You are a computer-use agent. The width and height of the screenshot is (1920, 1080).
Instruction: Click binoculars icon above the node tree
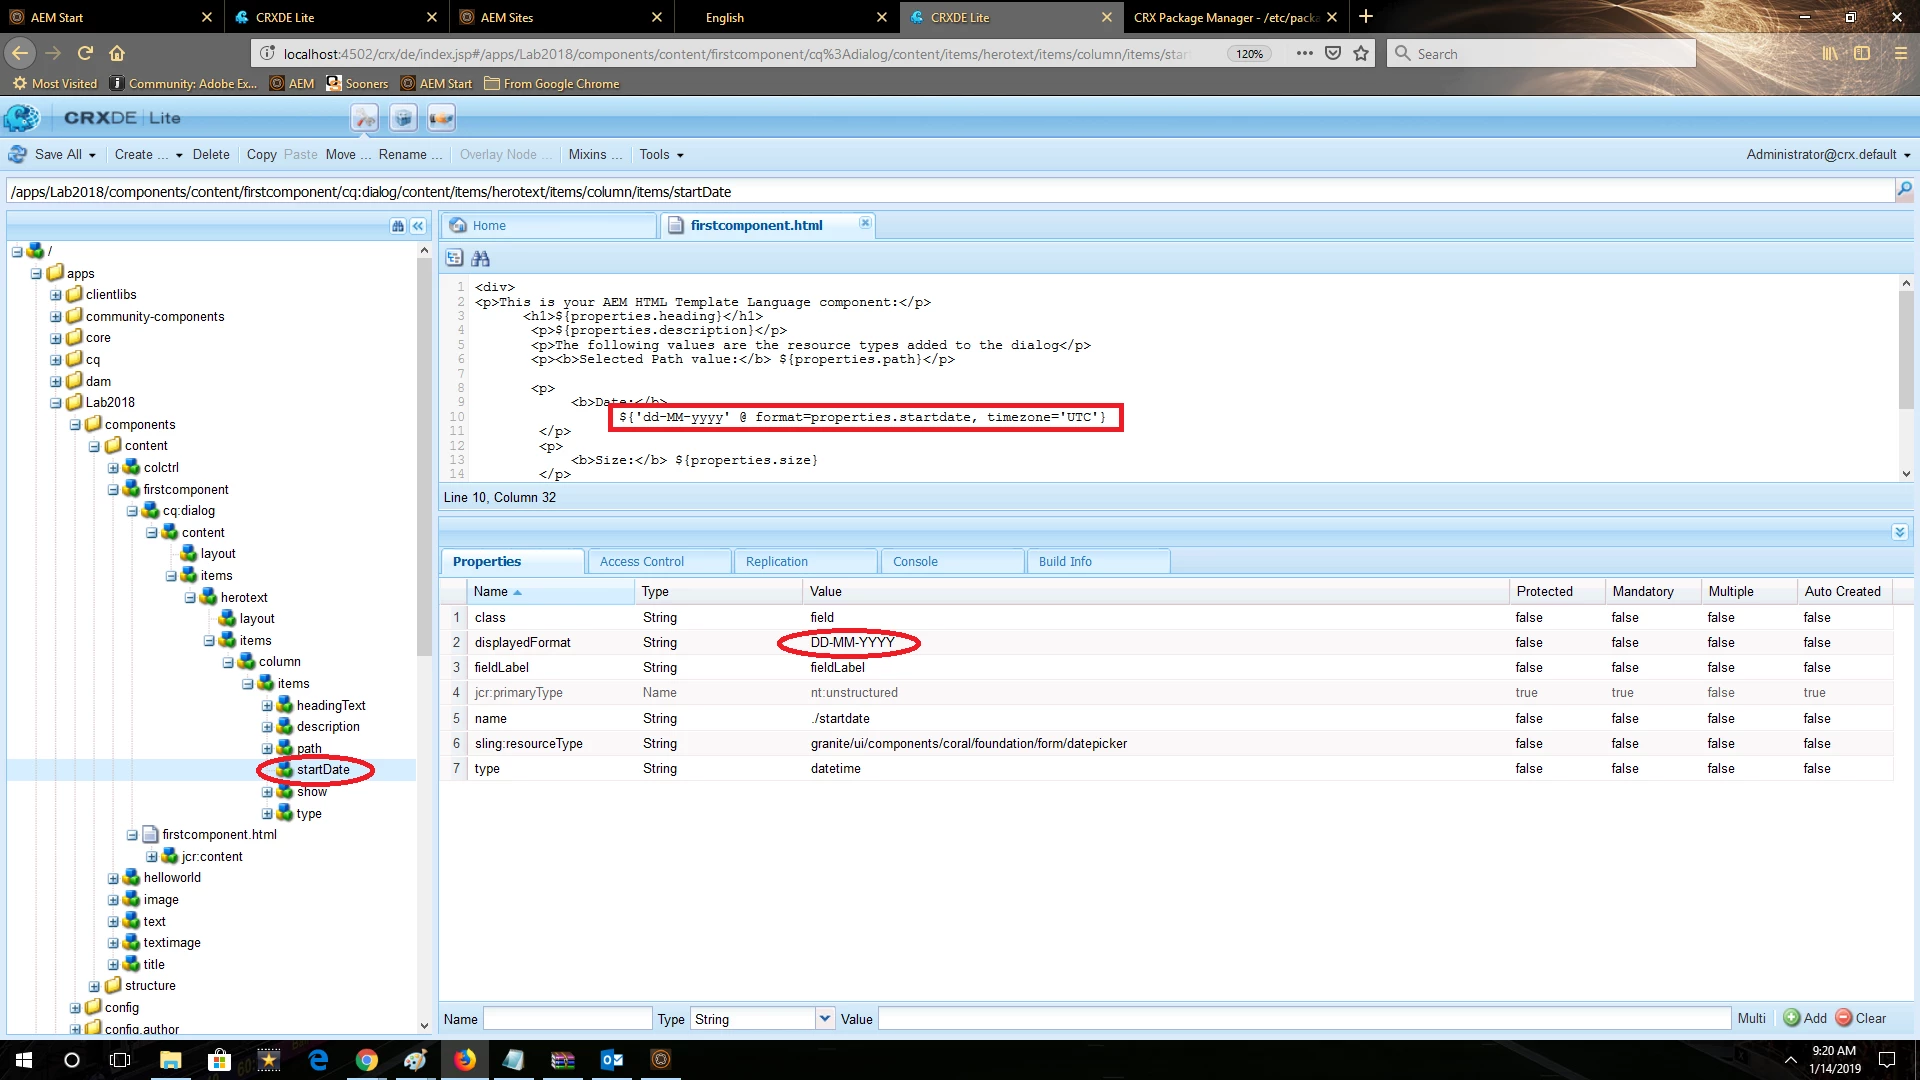397,226
